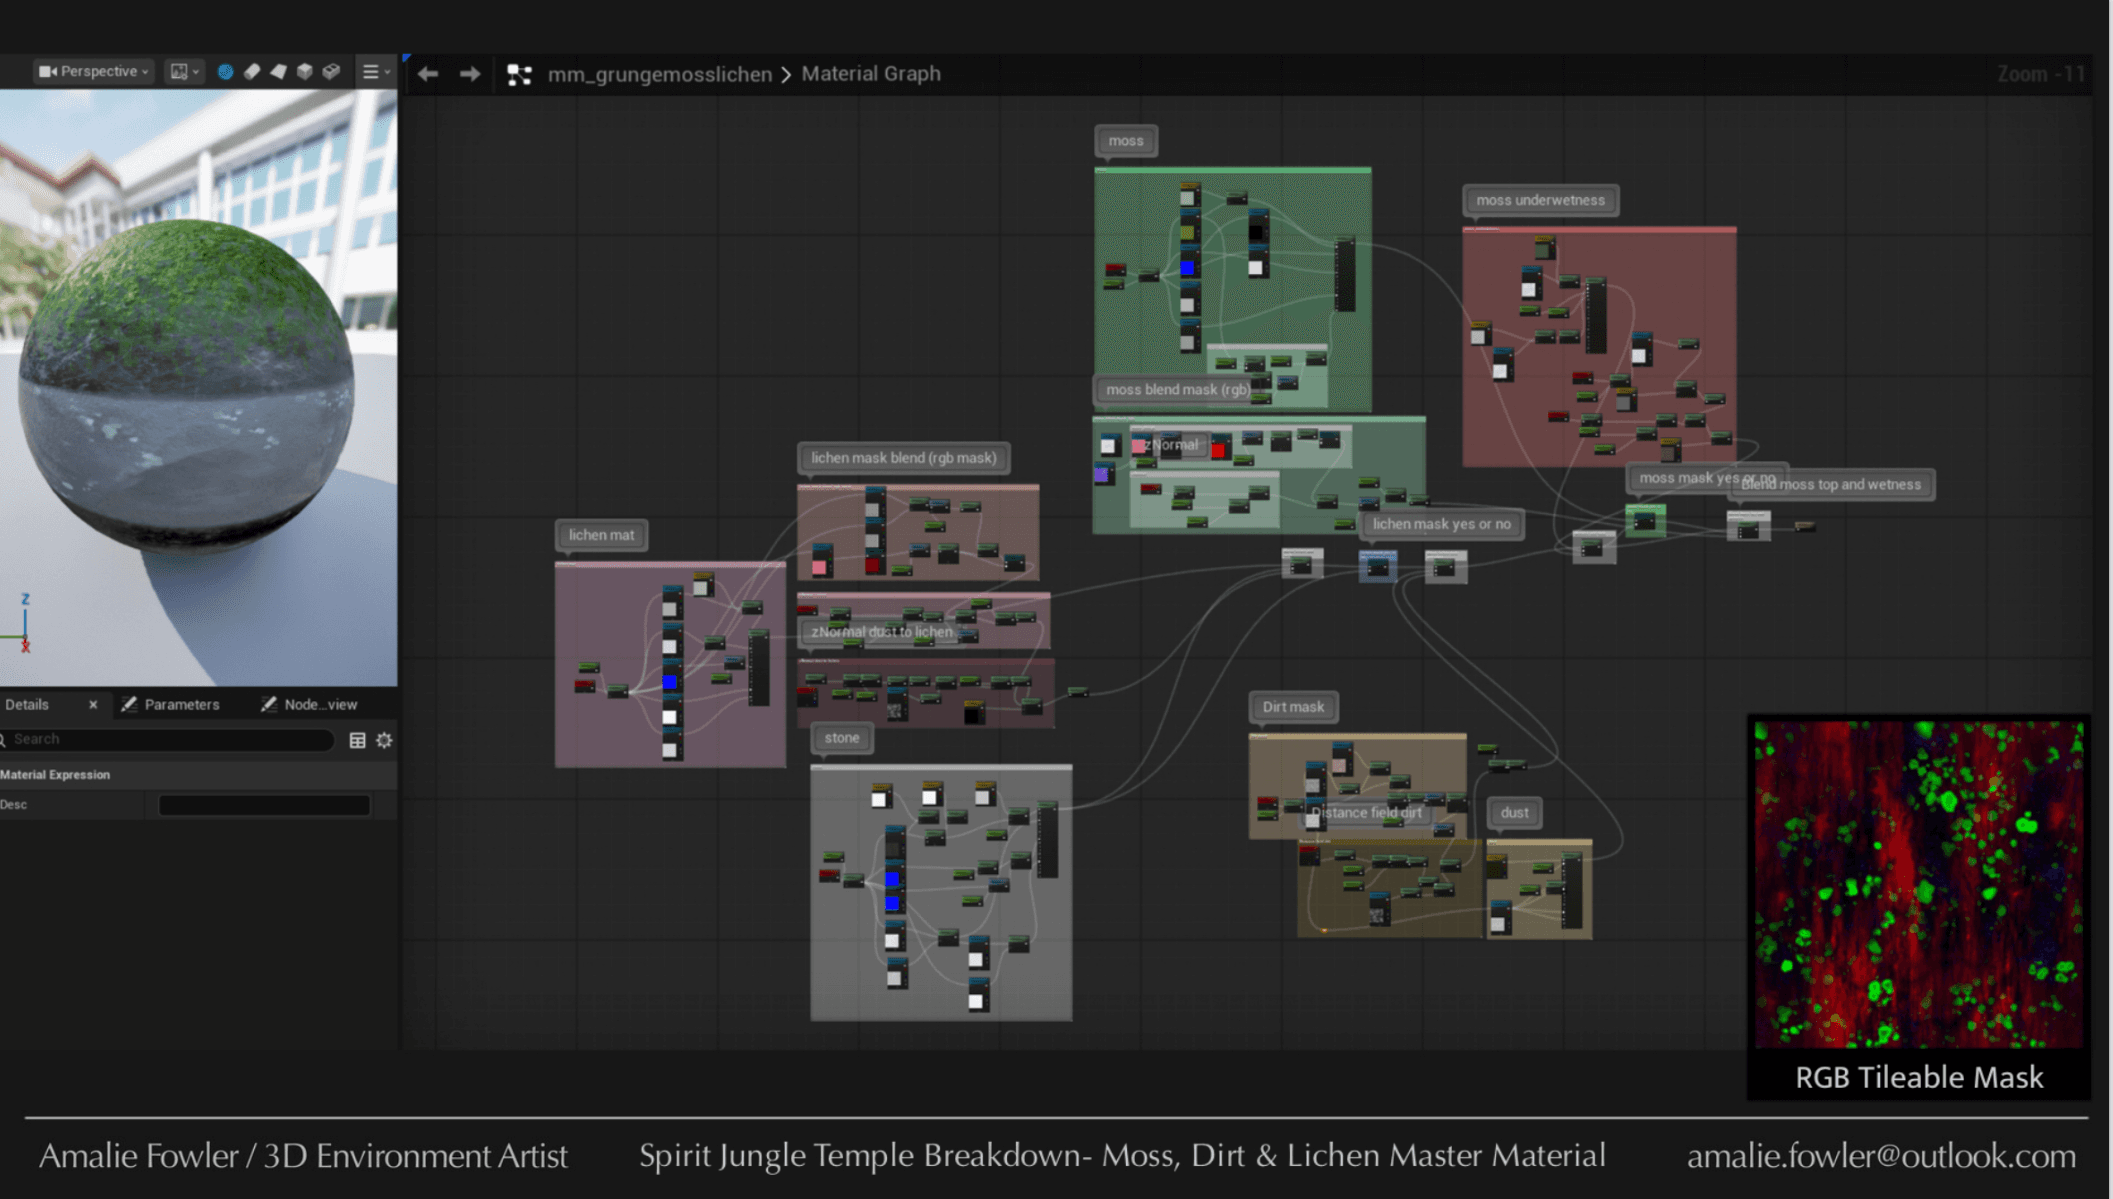Click the mm_grungemosslichen breadcrumb
Image resolution: width=2113 pixels, height=1199 pixels.
coord(659,74)
